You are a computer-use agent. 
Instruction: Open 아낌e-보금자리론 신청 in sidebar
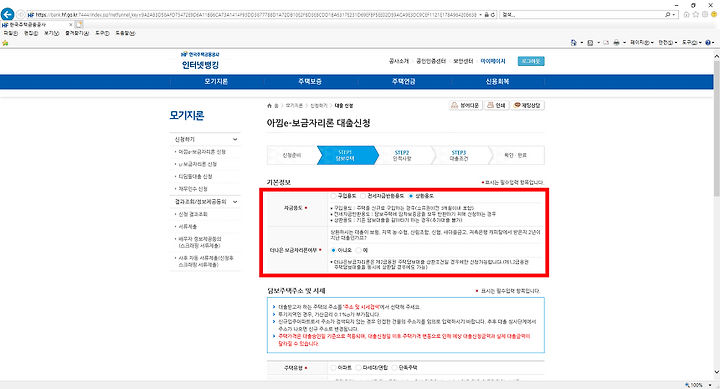(202, 152)
